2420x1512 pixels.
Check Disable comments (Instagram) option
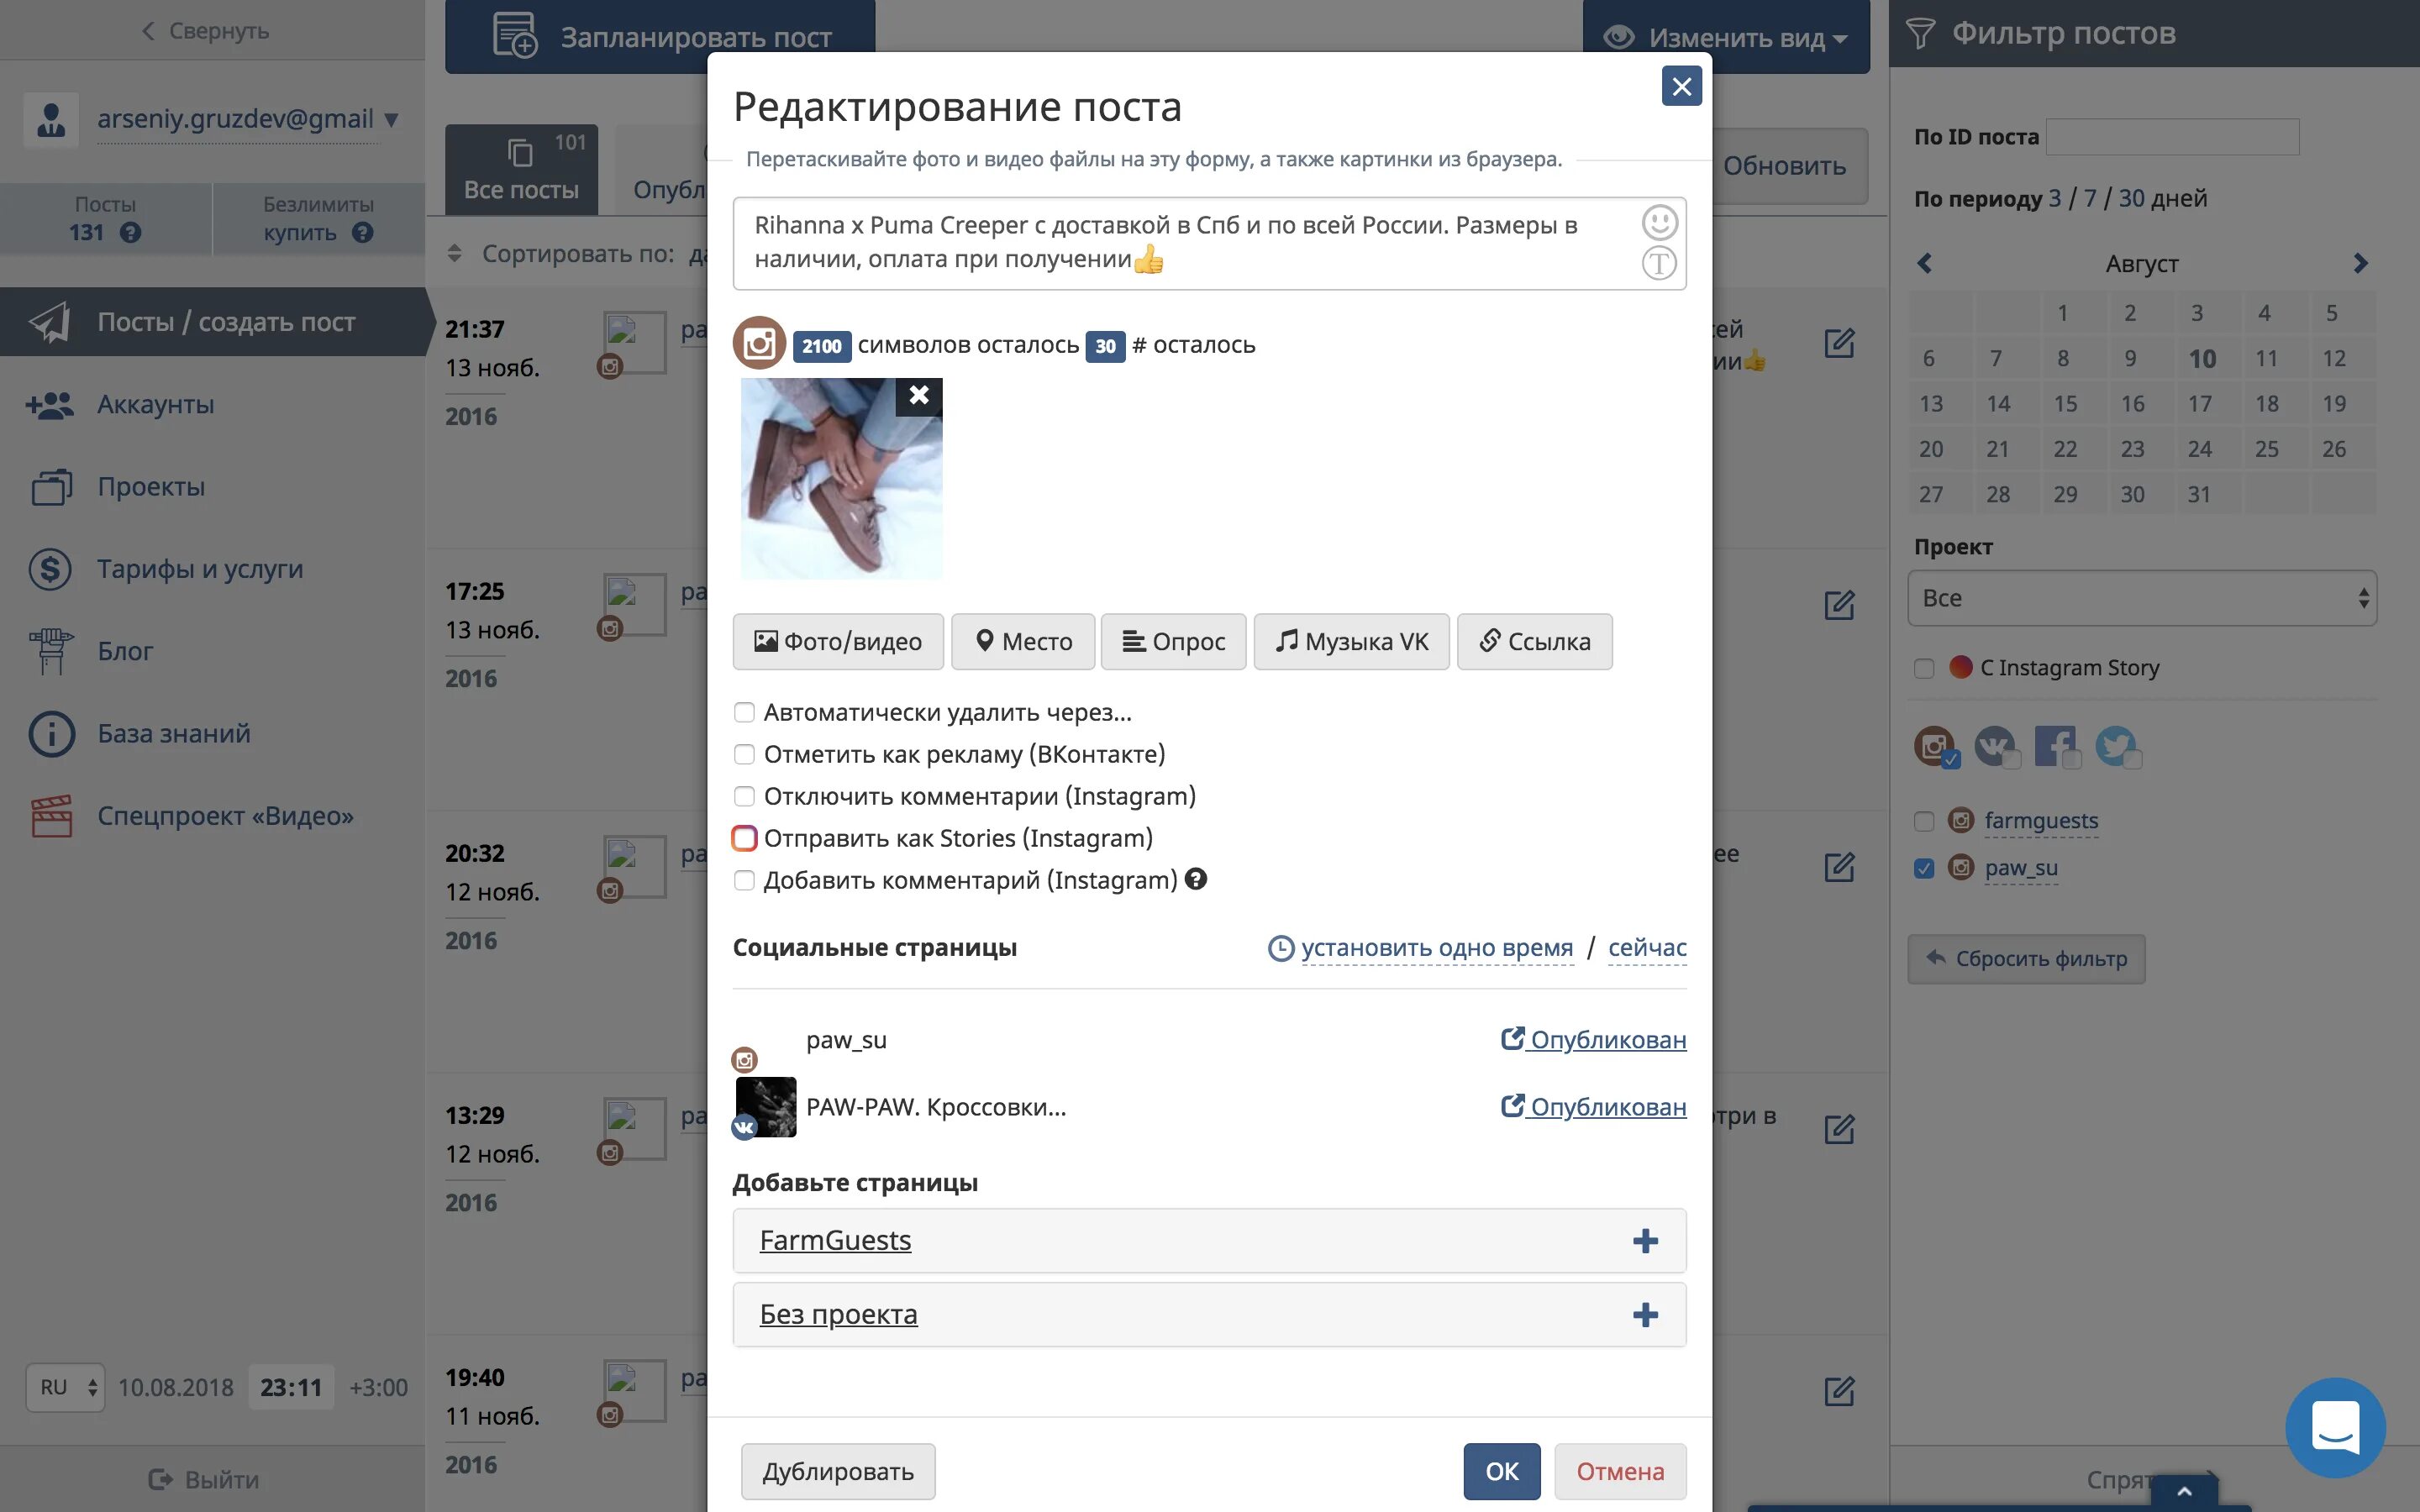(744, 796)
